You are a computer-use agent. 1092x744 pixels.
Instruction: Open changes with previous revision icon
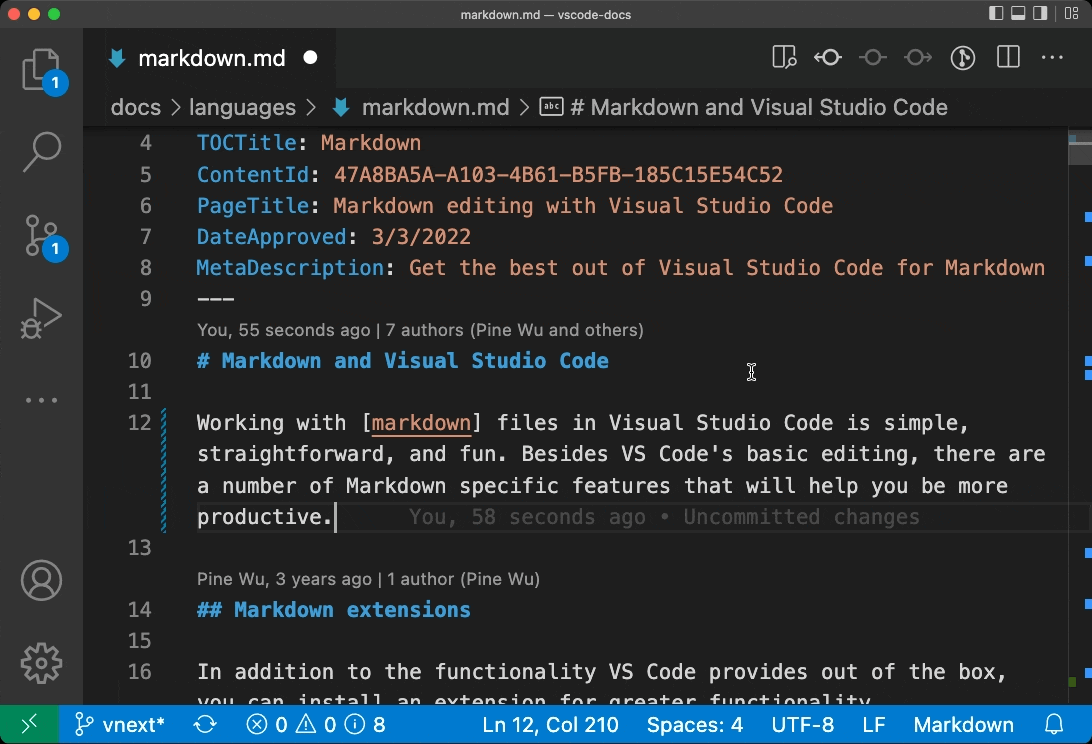828,58
